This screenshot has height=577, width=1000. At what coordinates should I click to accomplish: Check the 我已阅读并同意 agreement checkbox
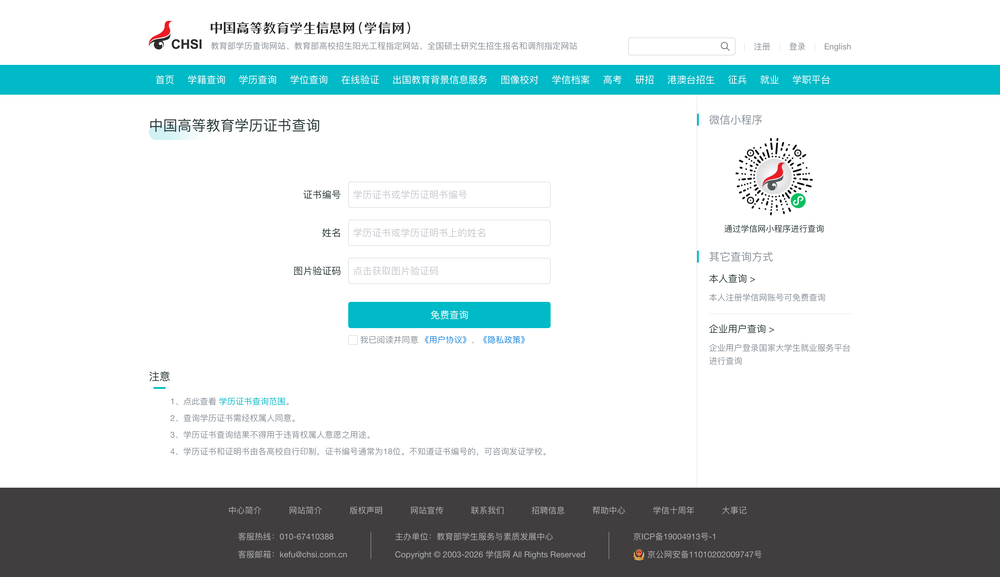click(353, 340)
